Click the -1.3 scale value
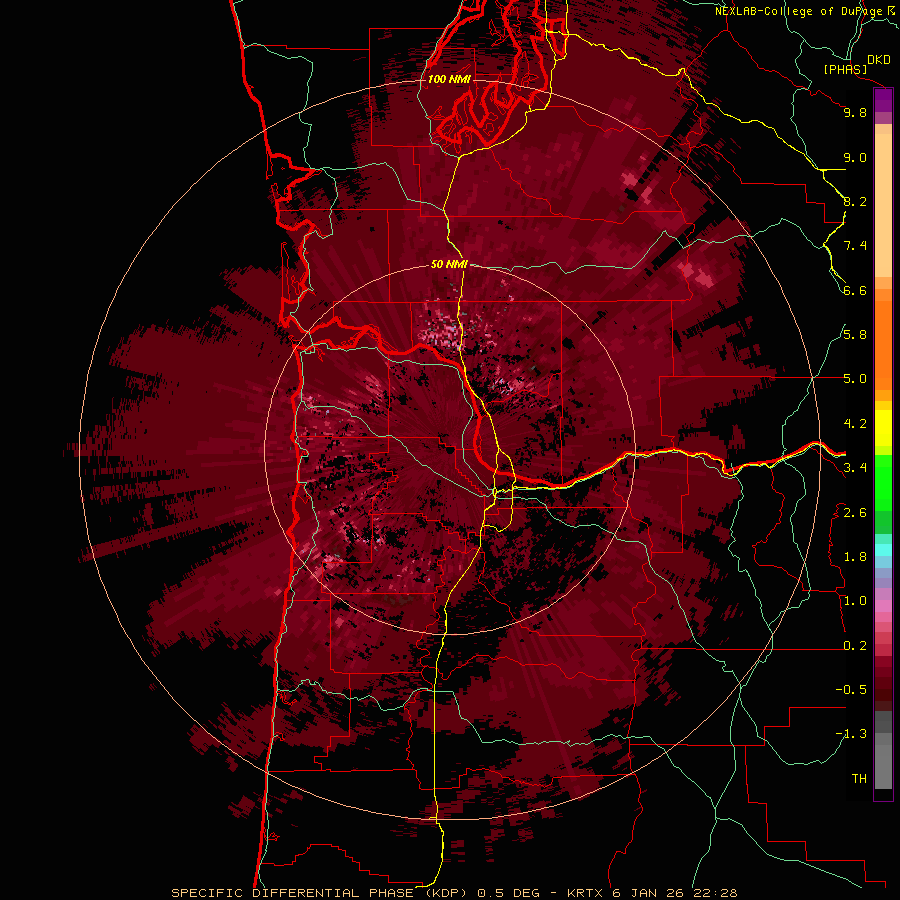Viewport: 900px width, 900px height. [851, 734]
